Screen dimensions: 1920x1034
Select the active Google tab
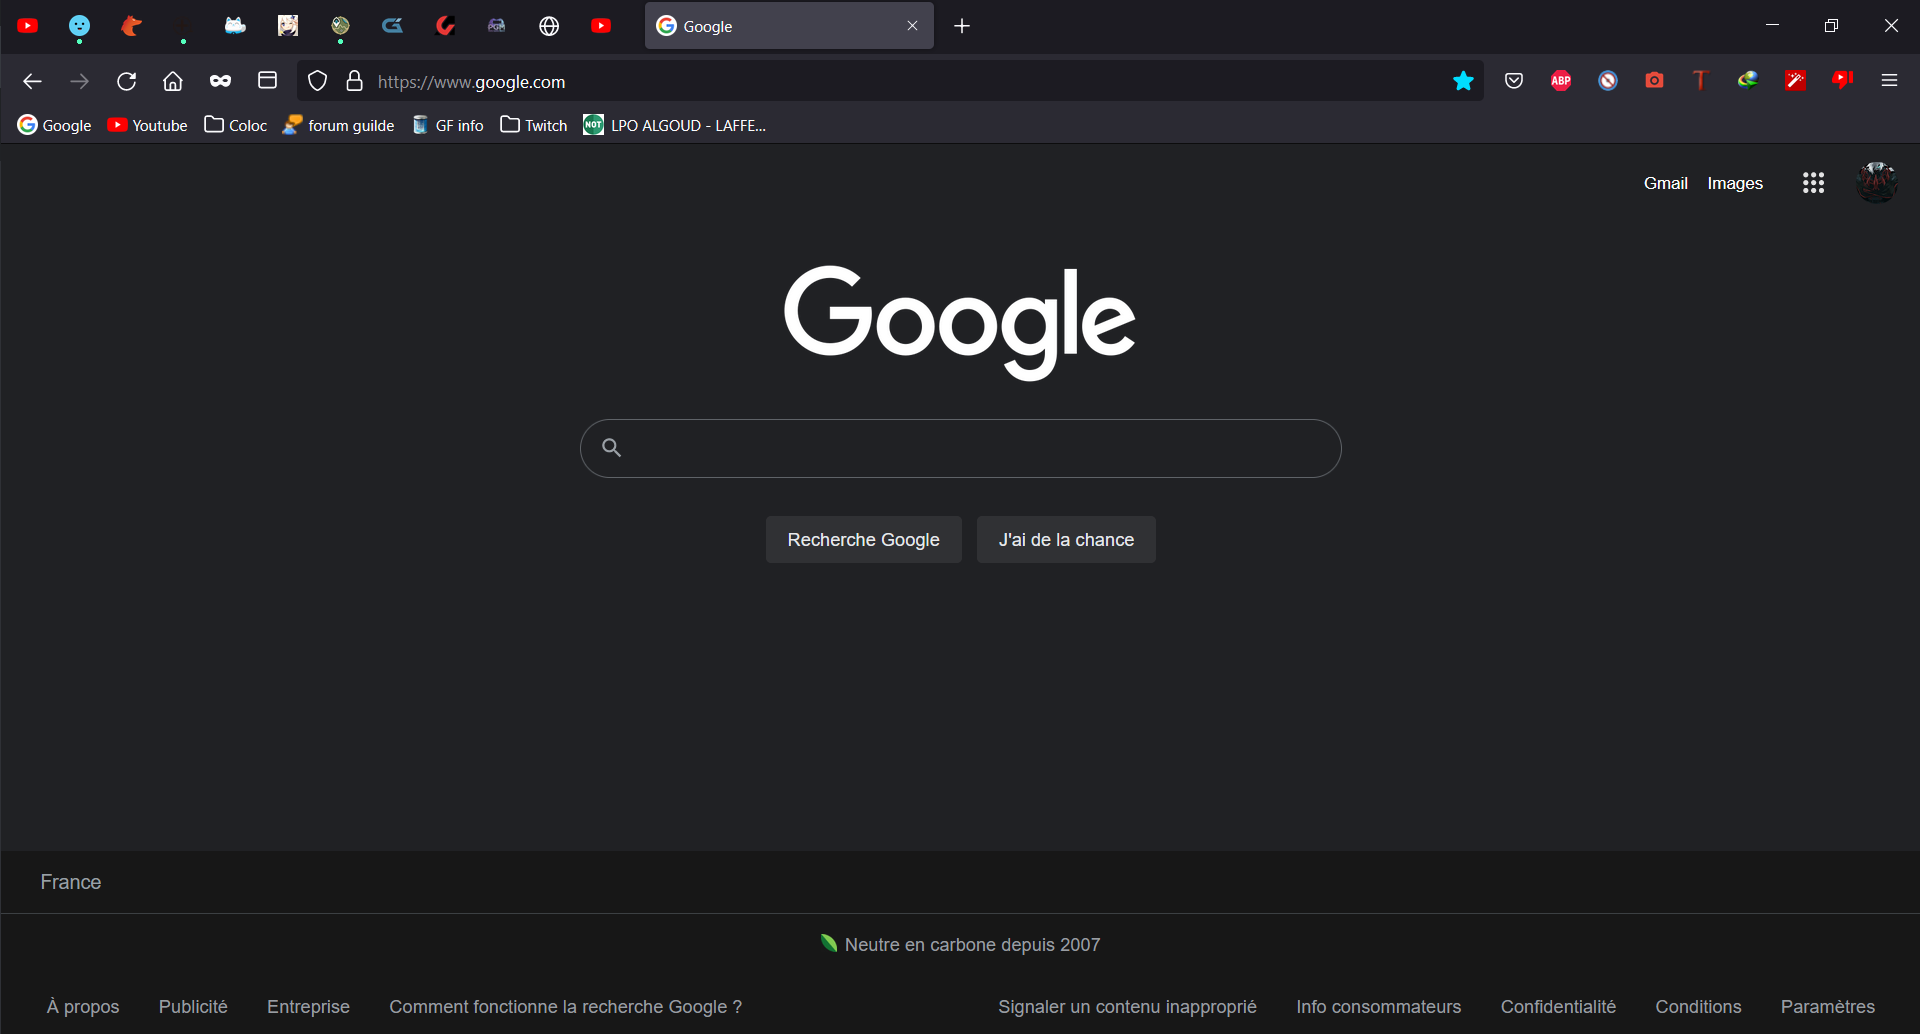[789, 26]
